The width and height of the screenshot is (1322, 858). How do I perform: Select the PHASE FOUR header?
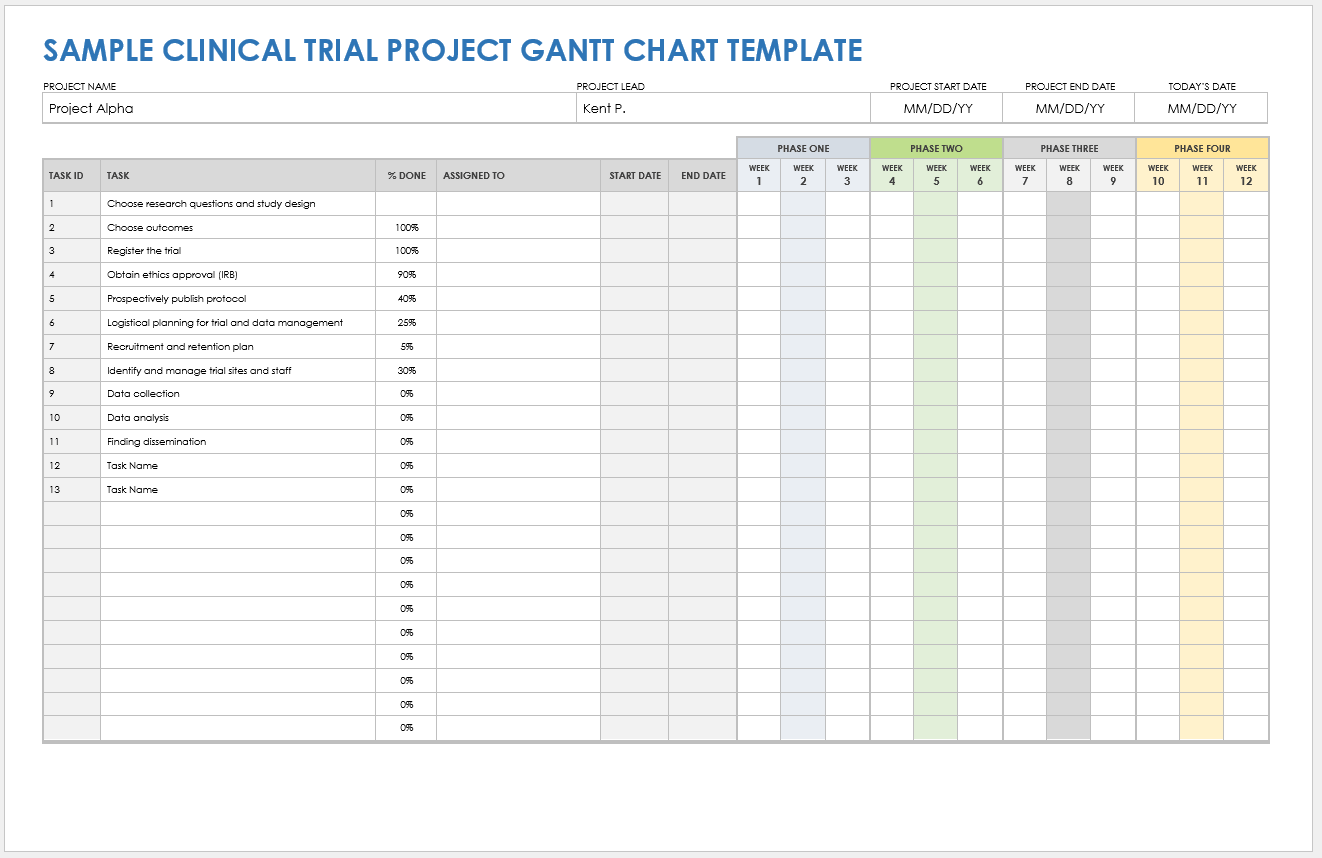coord(1200,148)
